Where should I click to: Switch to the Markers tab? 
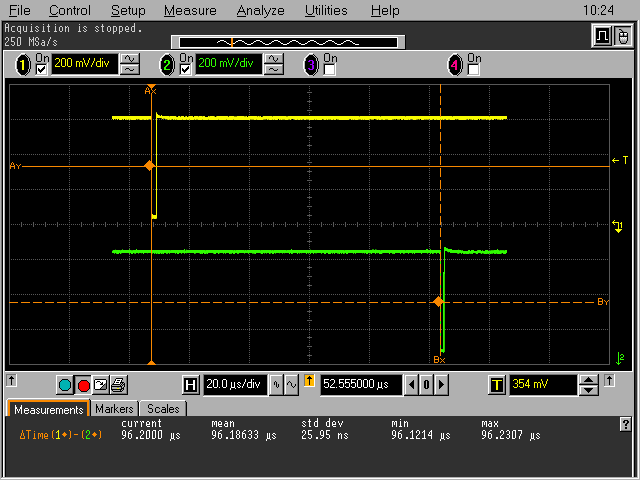[x=114, y=409]
